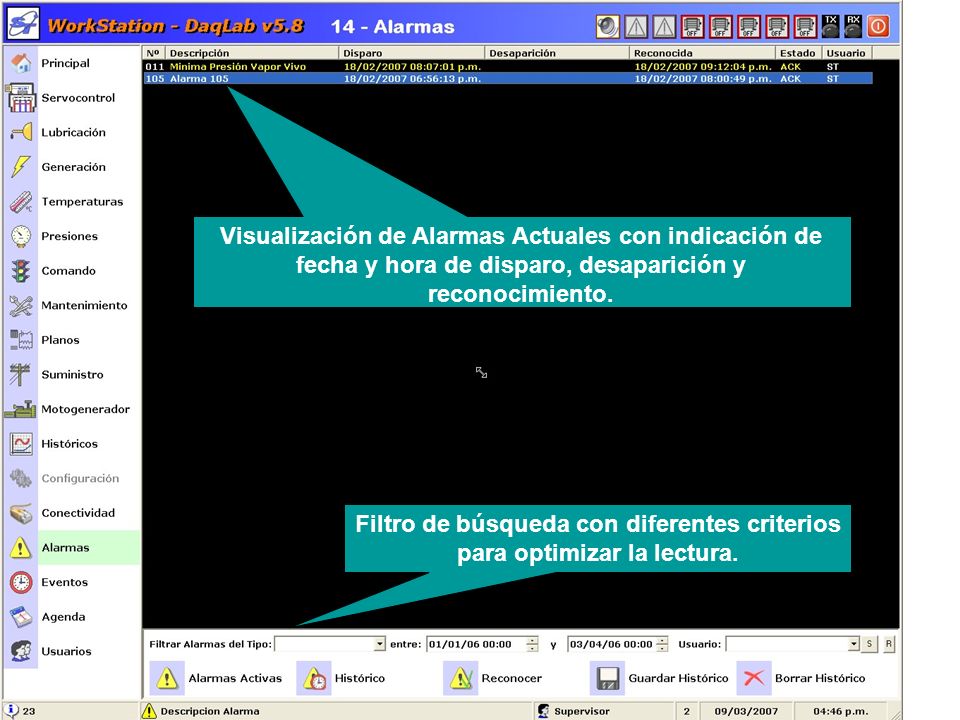
Task: Click the R filter reset button
Action: (888, 644)
